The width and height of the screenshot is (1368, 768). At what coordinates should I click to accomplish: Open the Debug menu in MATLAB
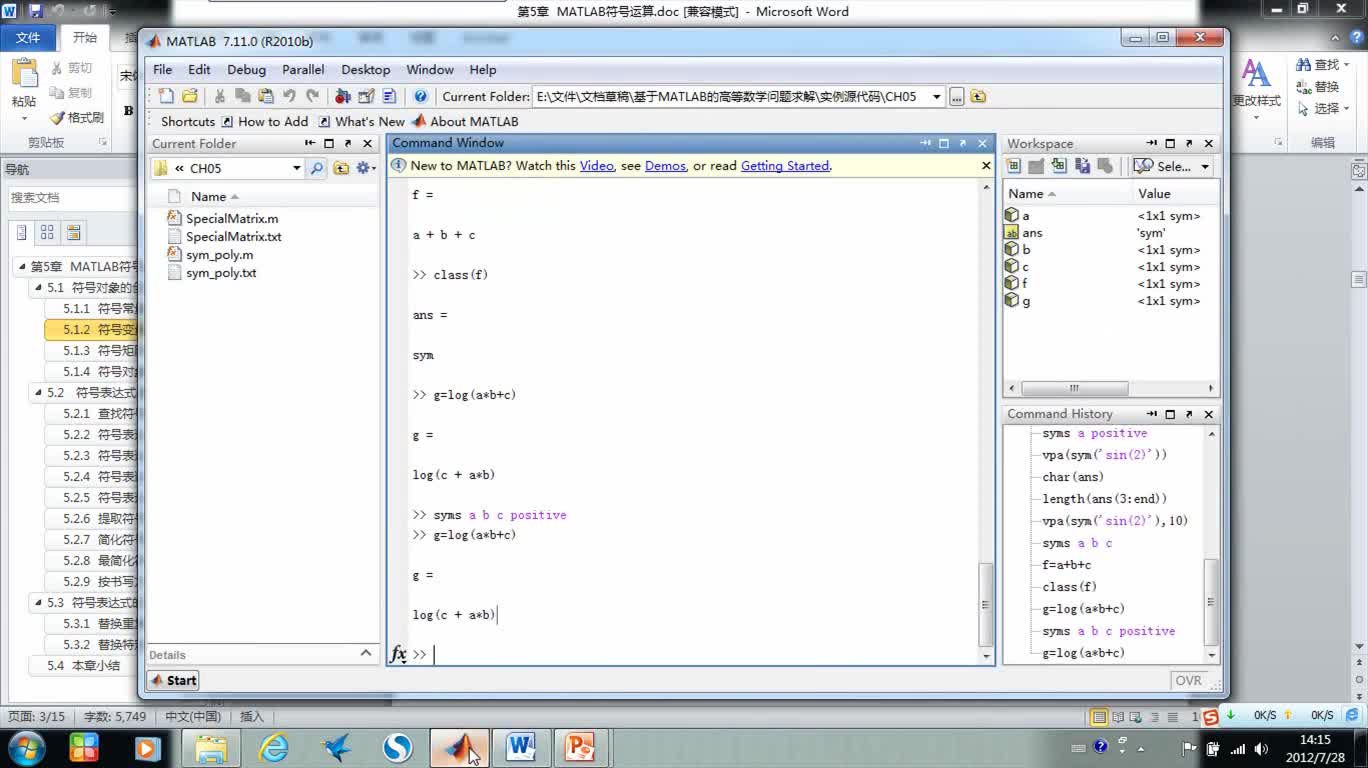246,70
